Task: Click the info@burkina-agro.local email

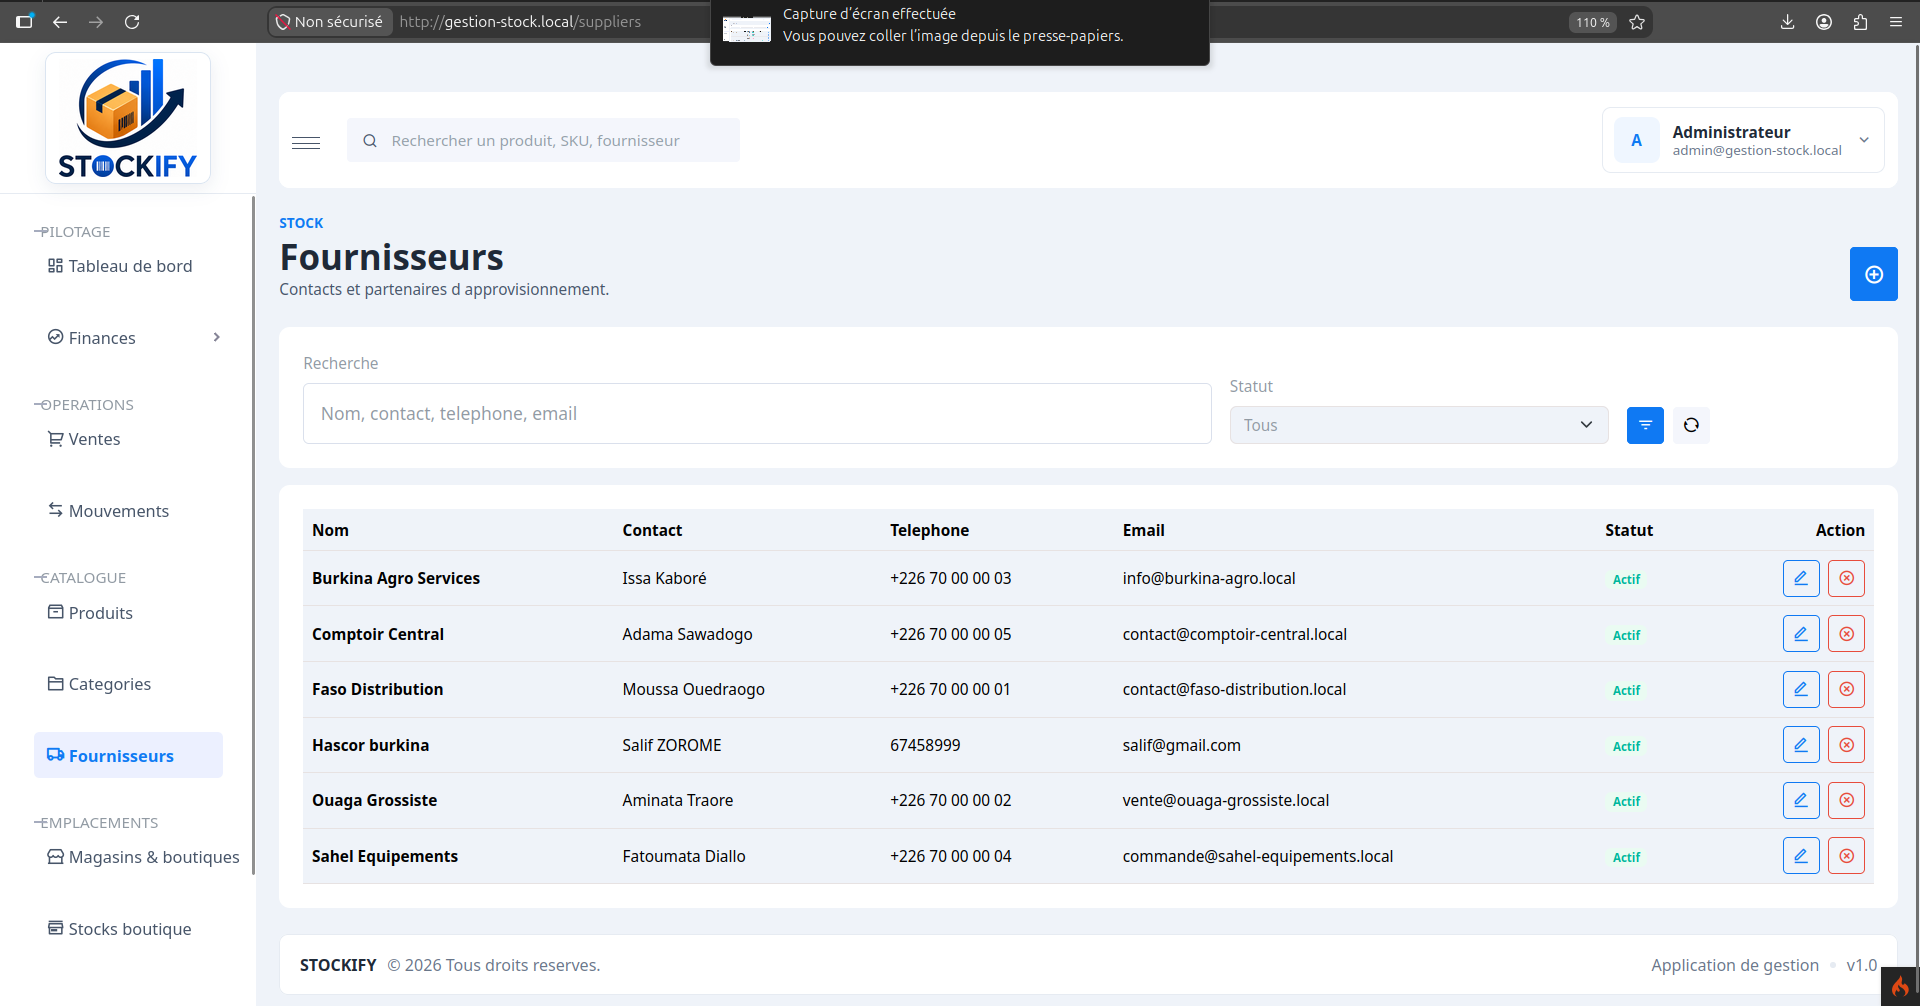Action: click(x=1209, y=578)
